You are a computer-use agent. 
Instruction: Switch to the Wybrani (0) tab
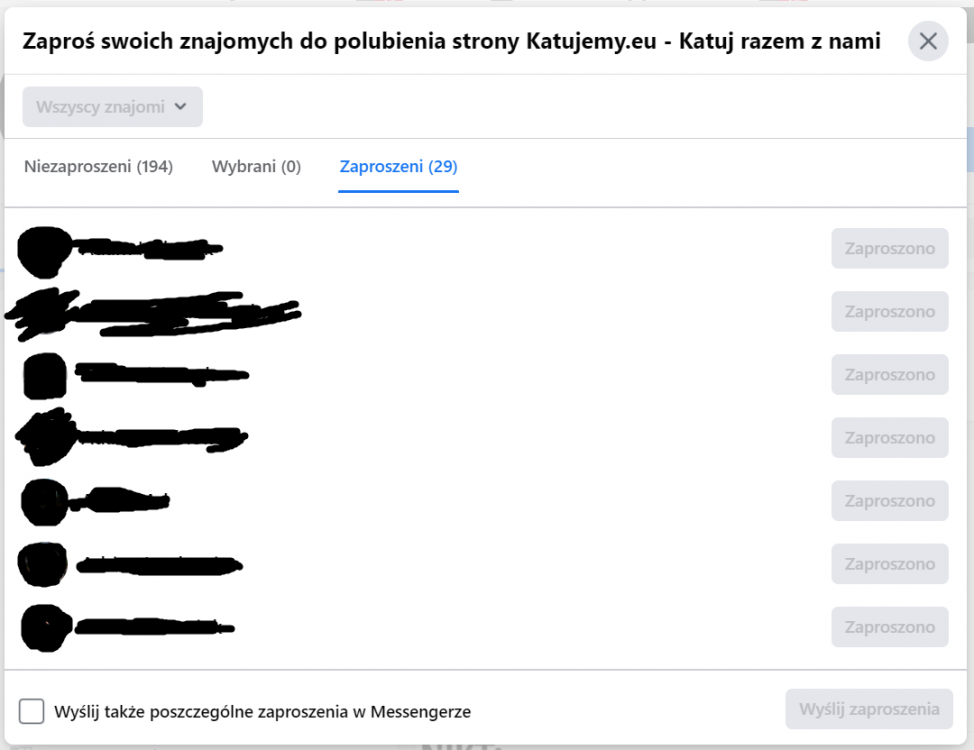[256, 167]
